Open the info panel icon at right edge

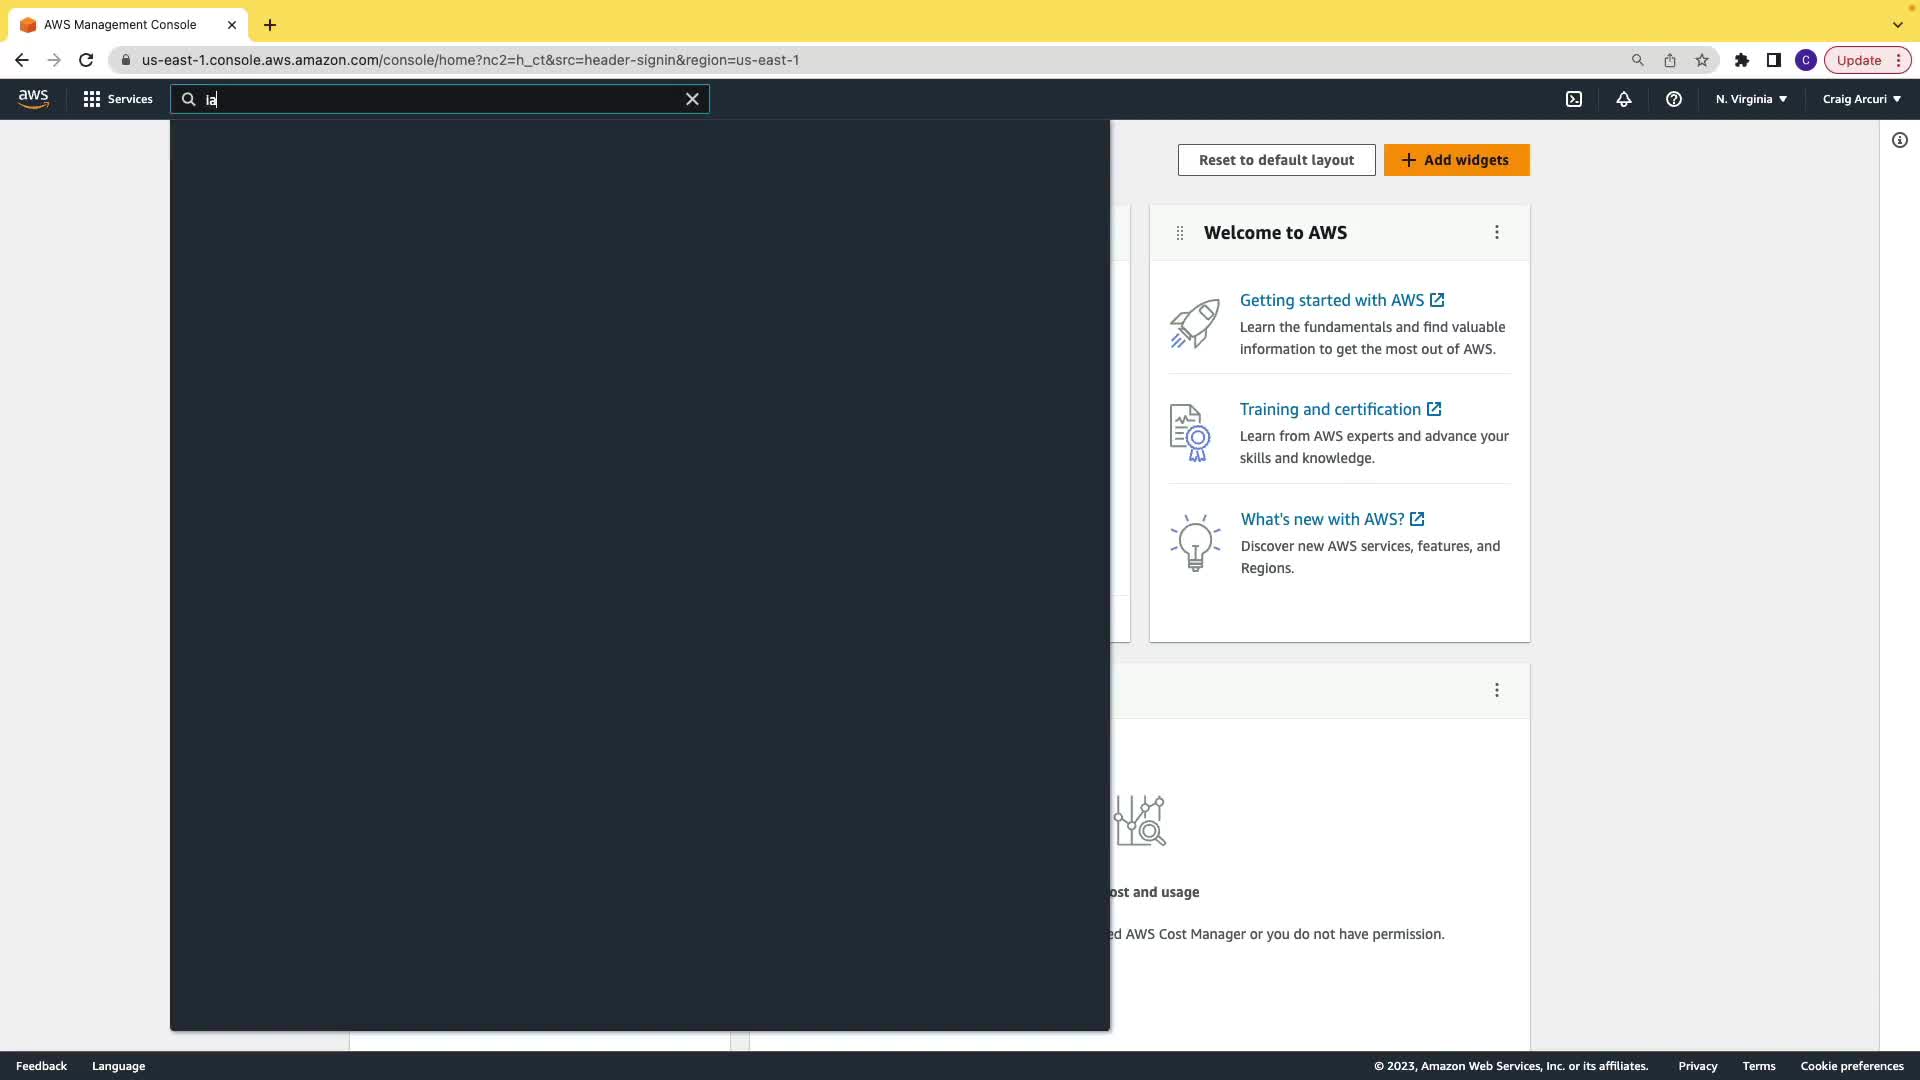[1900, 140]
